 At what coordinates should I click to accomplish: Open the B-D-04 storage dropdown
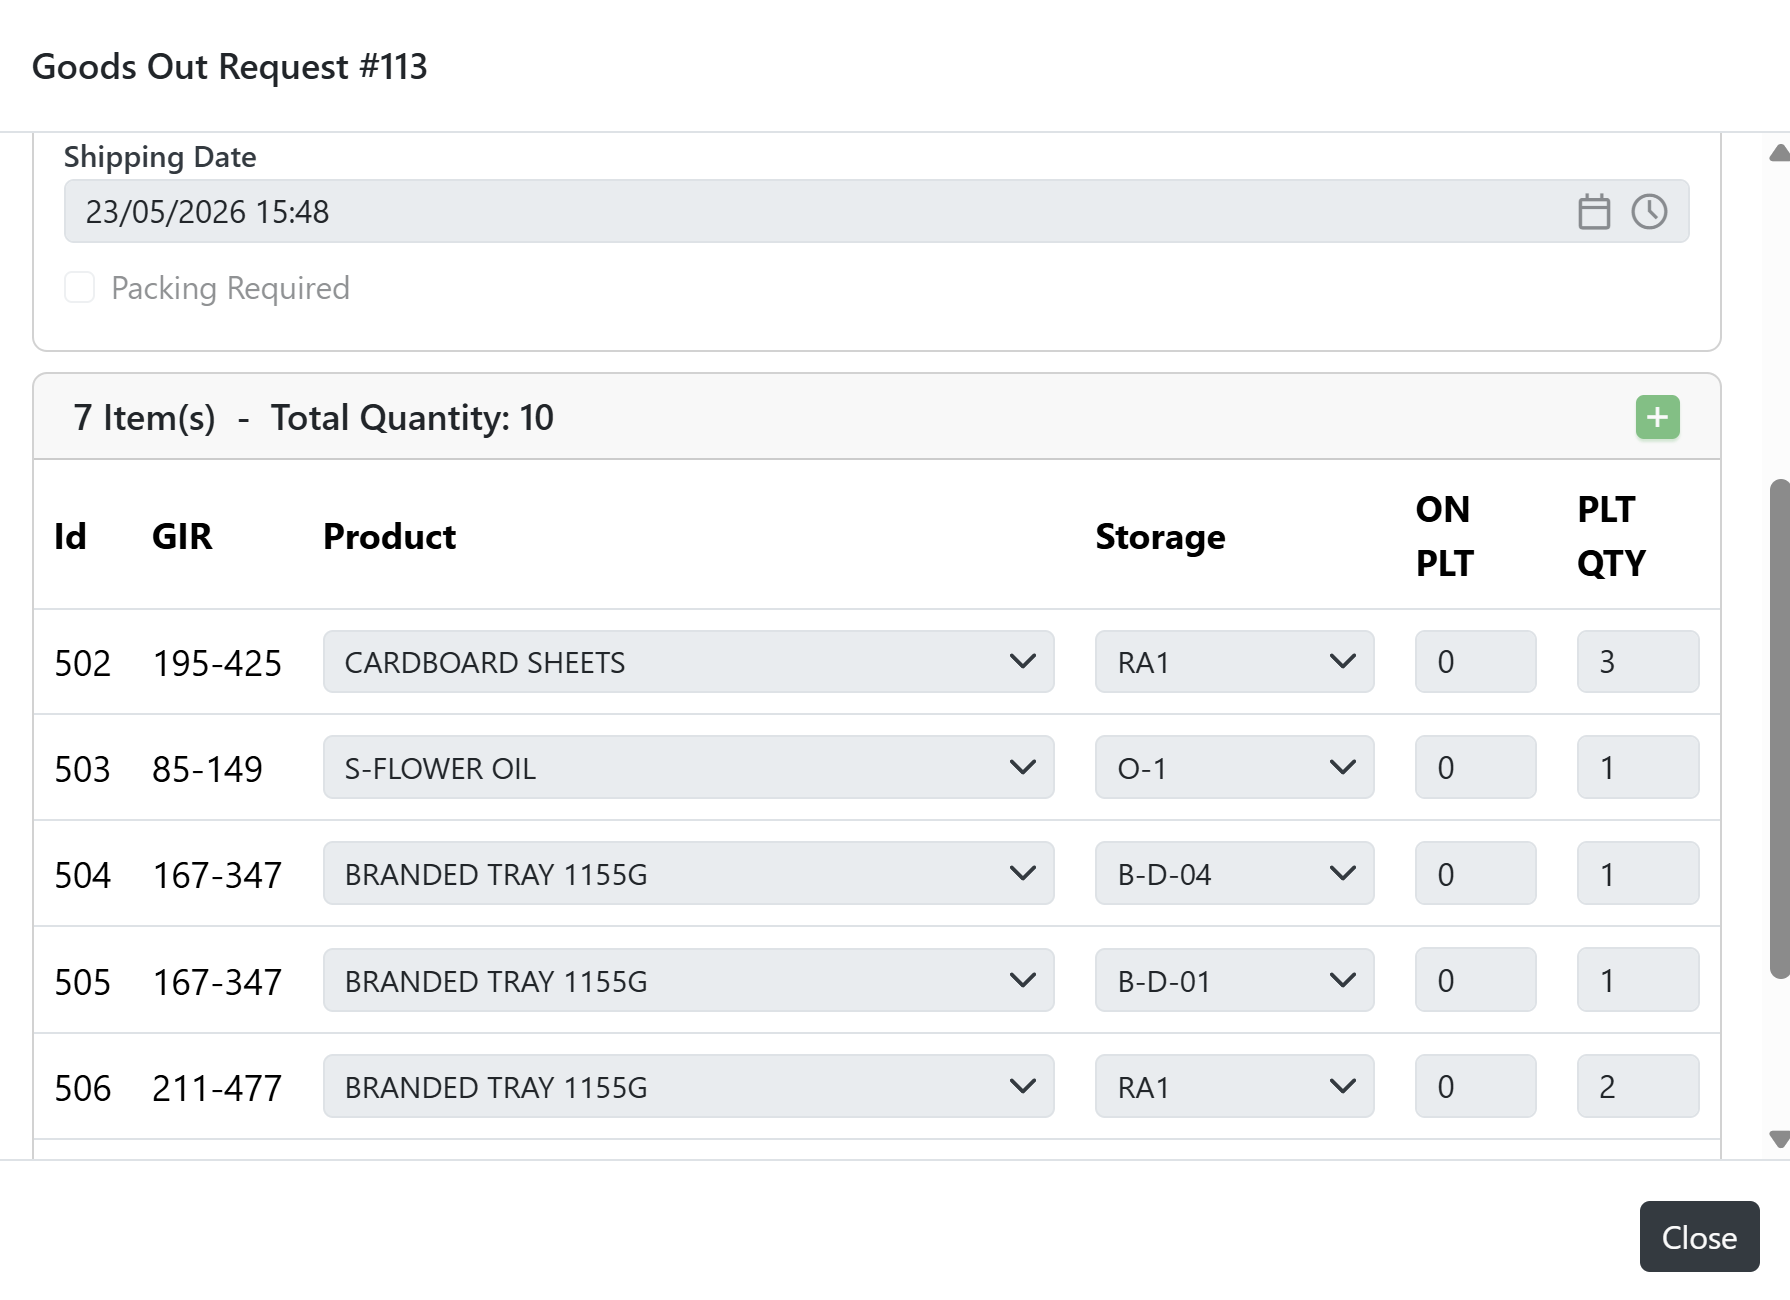tap(1234, 873)
